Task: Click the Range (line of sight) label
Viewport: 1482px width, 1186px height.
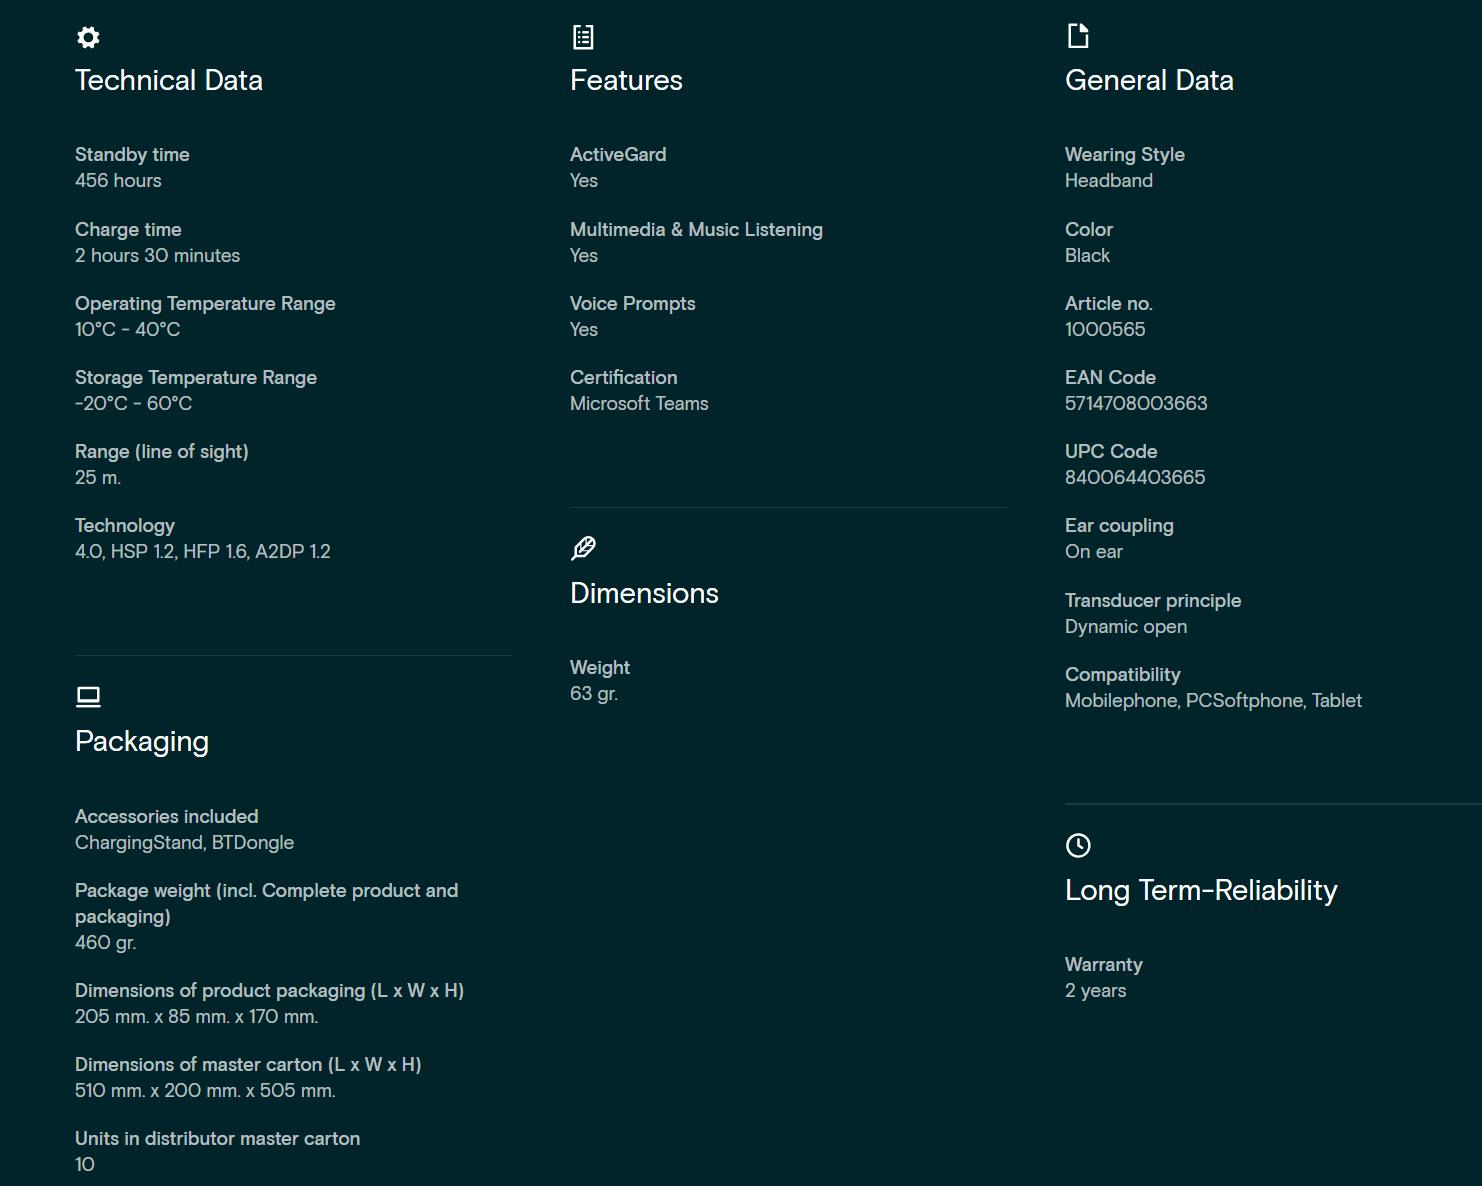Action: 161,452
